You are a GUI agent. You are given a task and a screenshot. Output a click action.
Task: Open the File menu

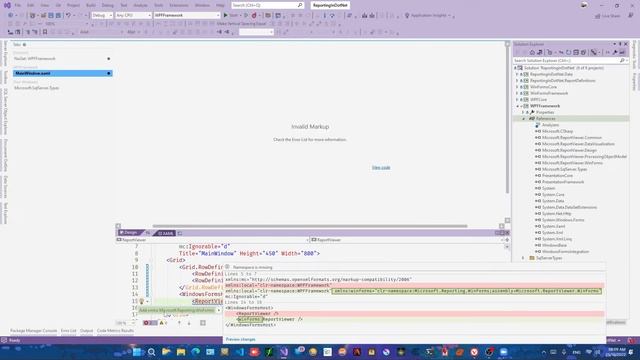(18, 5)
